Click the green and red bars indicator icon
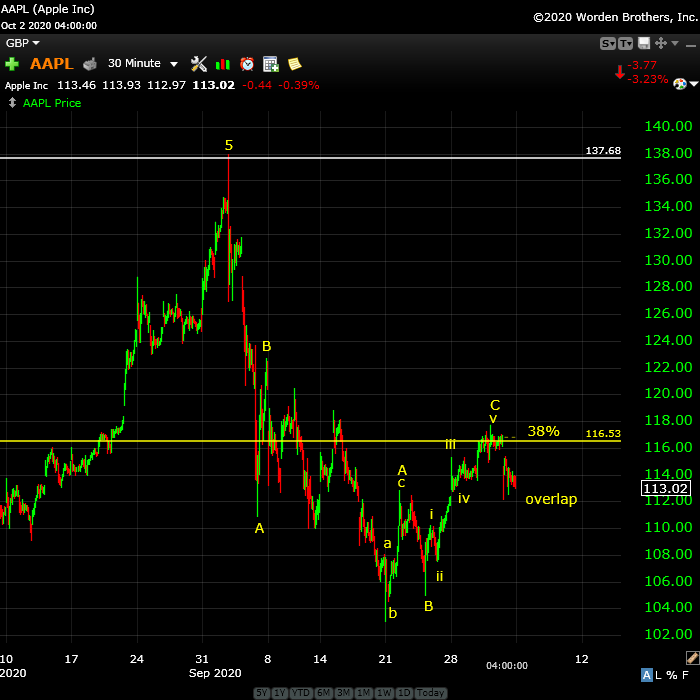Viewport: 700px width, 700px height. [x=222, y=64]
